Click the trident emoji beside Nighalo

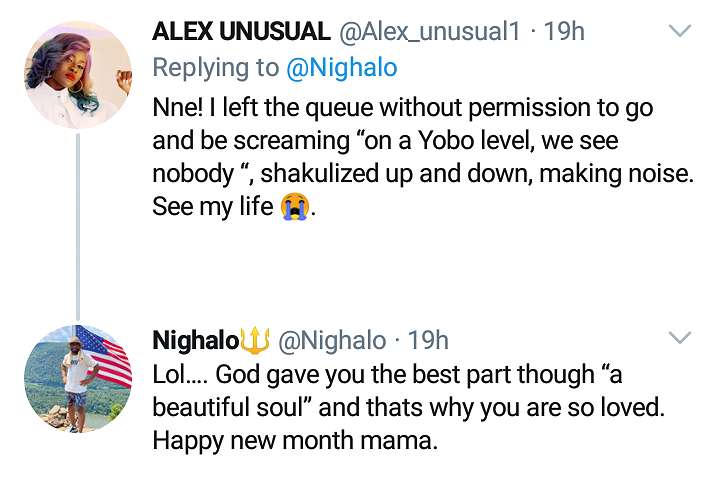pos(254,340)
